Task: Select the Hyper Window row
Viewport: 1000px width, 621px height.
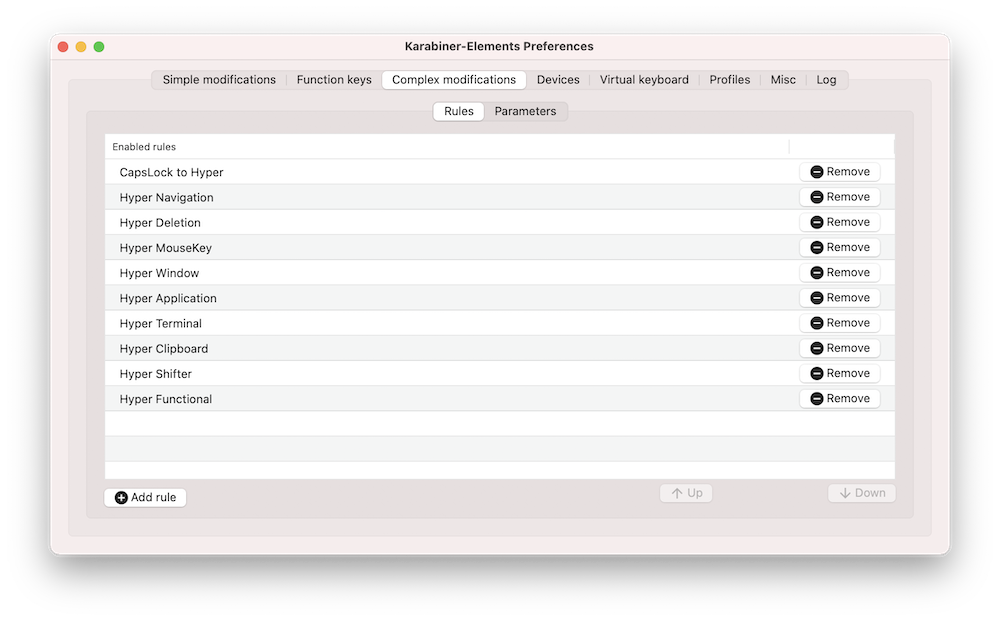Action: click(499, 273)
